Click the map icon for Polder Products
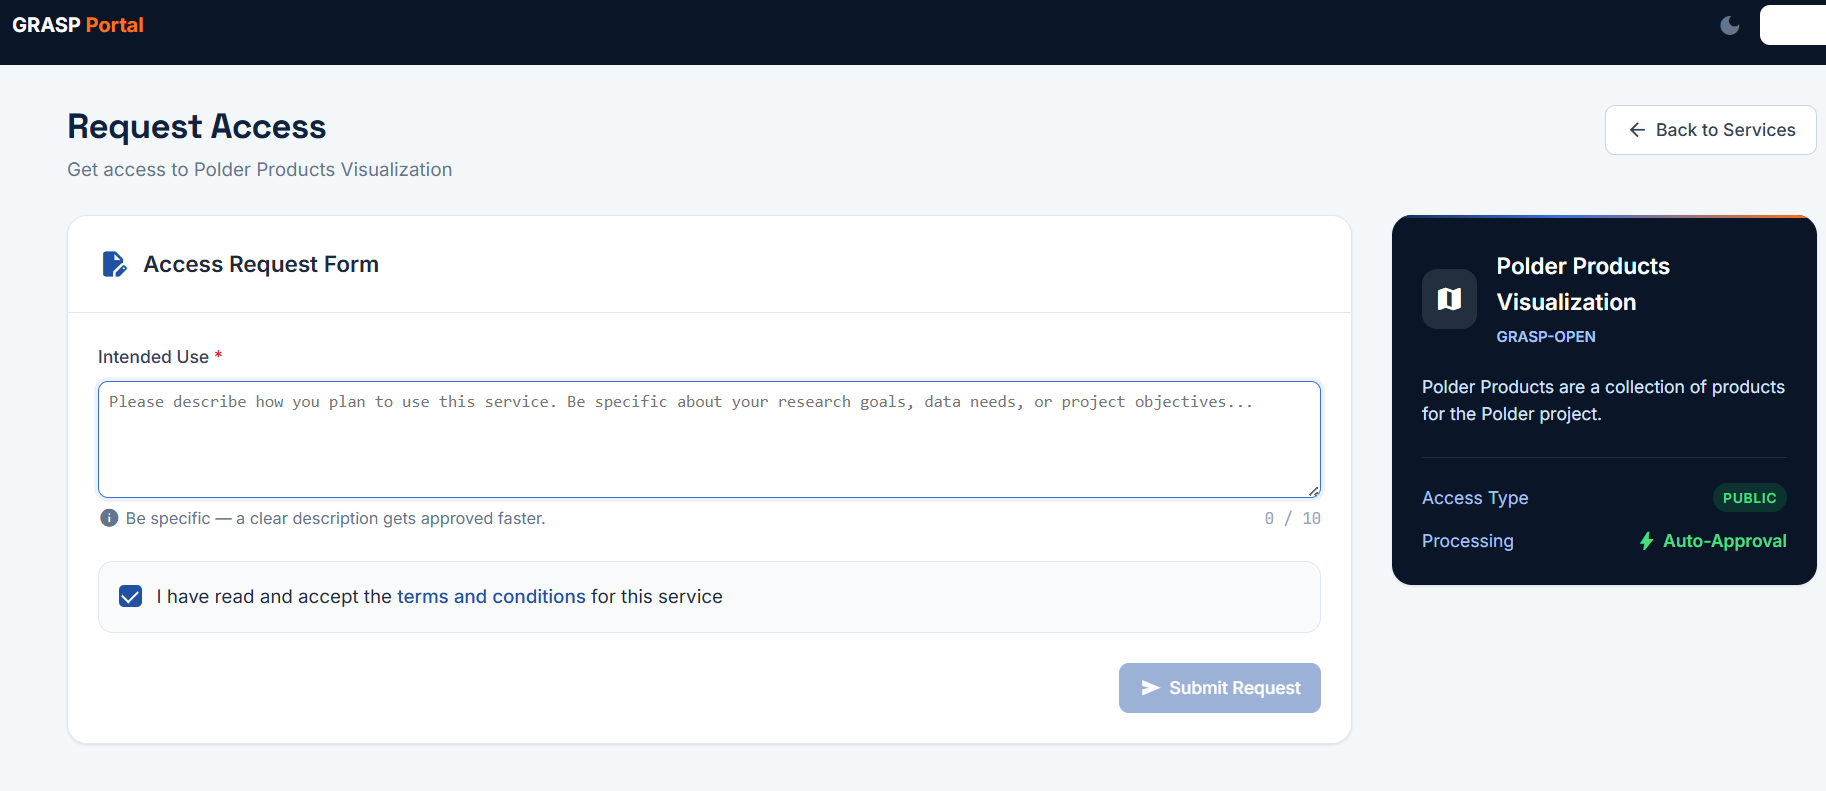The image size is (1826, 791). coord(1449,299)
